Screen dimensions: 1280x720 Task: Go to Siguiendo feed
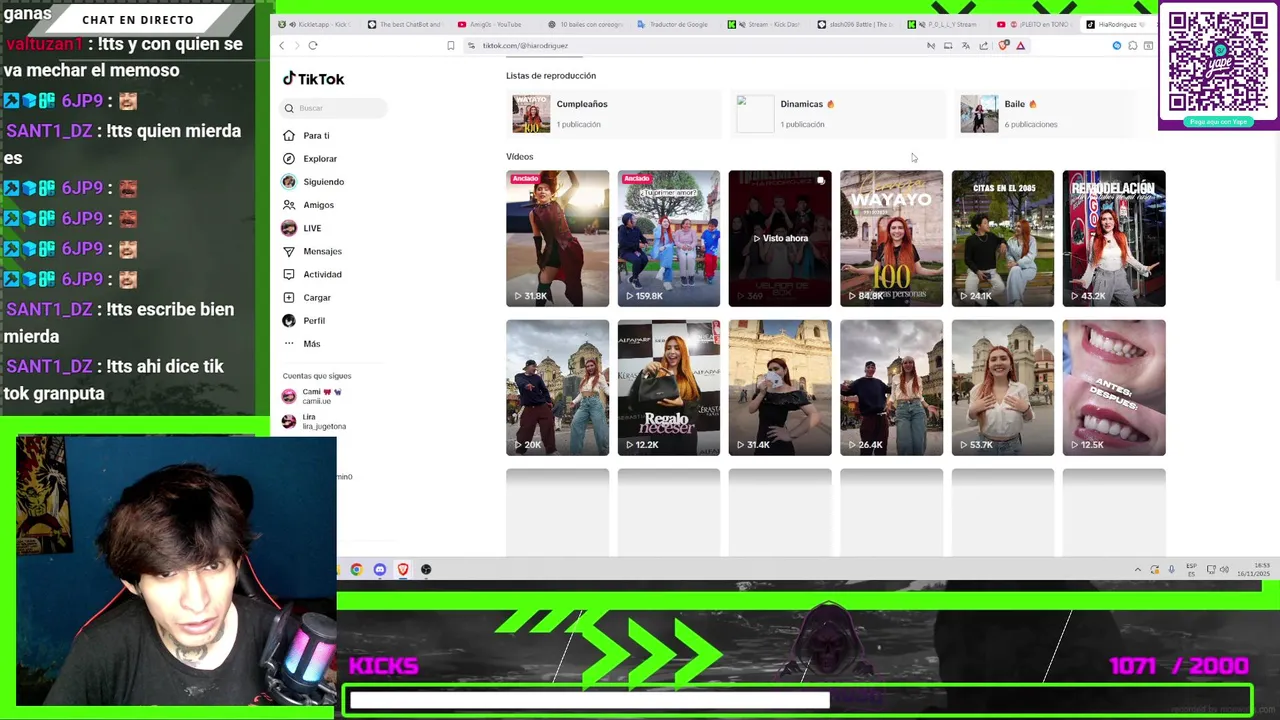coord(313,182)
